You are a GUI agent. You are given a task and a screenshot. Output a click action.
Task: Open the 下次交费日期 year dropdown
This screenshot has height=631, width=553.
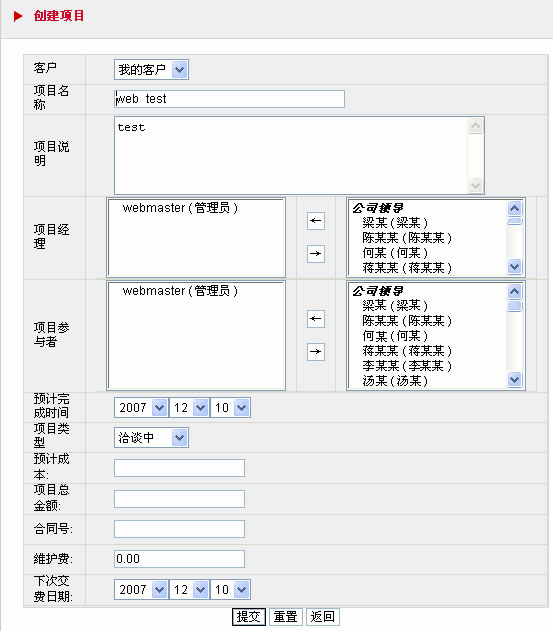[x=141, y=590]
